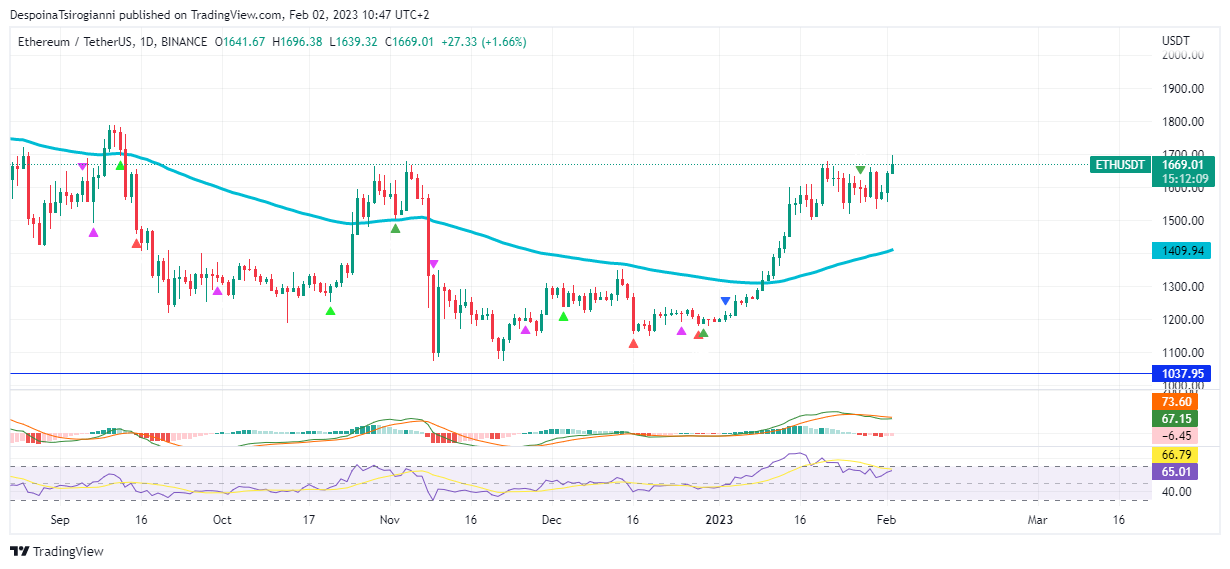1230x569 pixels.
Task: Click the purple down-triangle on the November drop
Action: pyautogui.click(x=433, y=264)
